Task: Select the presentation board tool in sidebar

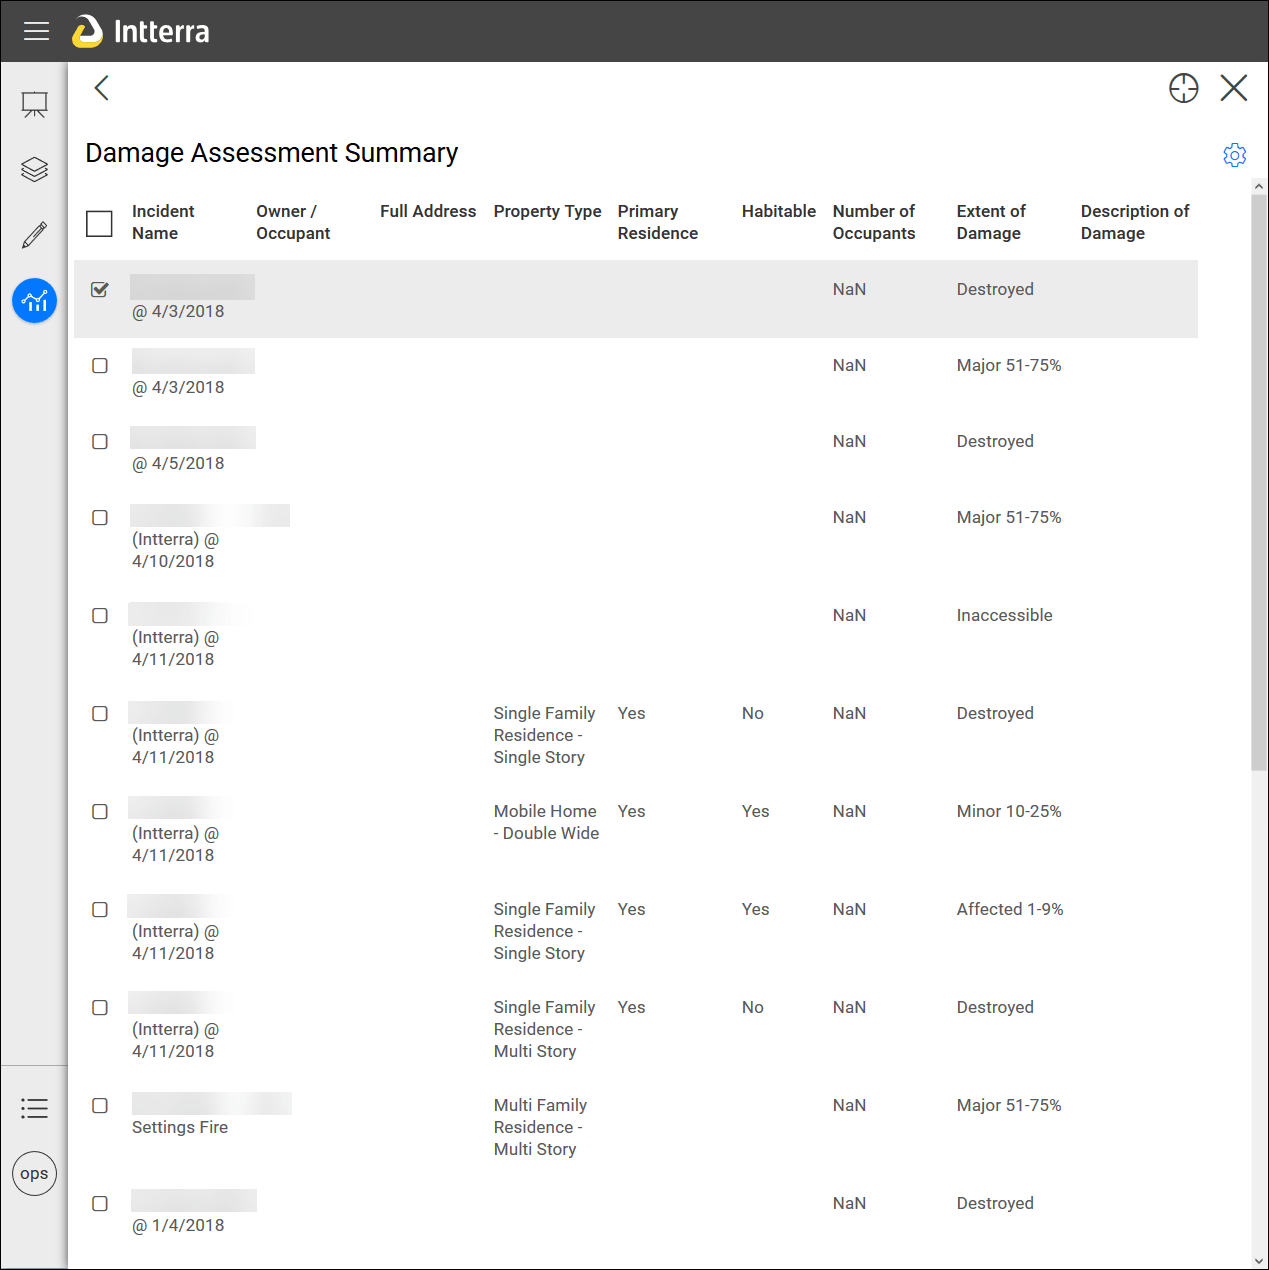Action: point(34,103)
